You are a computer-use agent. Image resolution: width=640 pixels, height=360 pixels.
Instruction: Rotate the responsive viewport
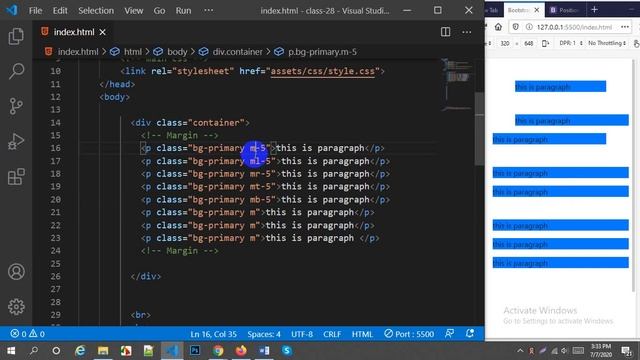(545, 43)
